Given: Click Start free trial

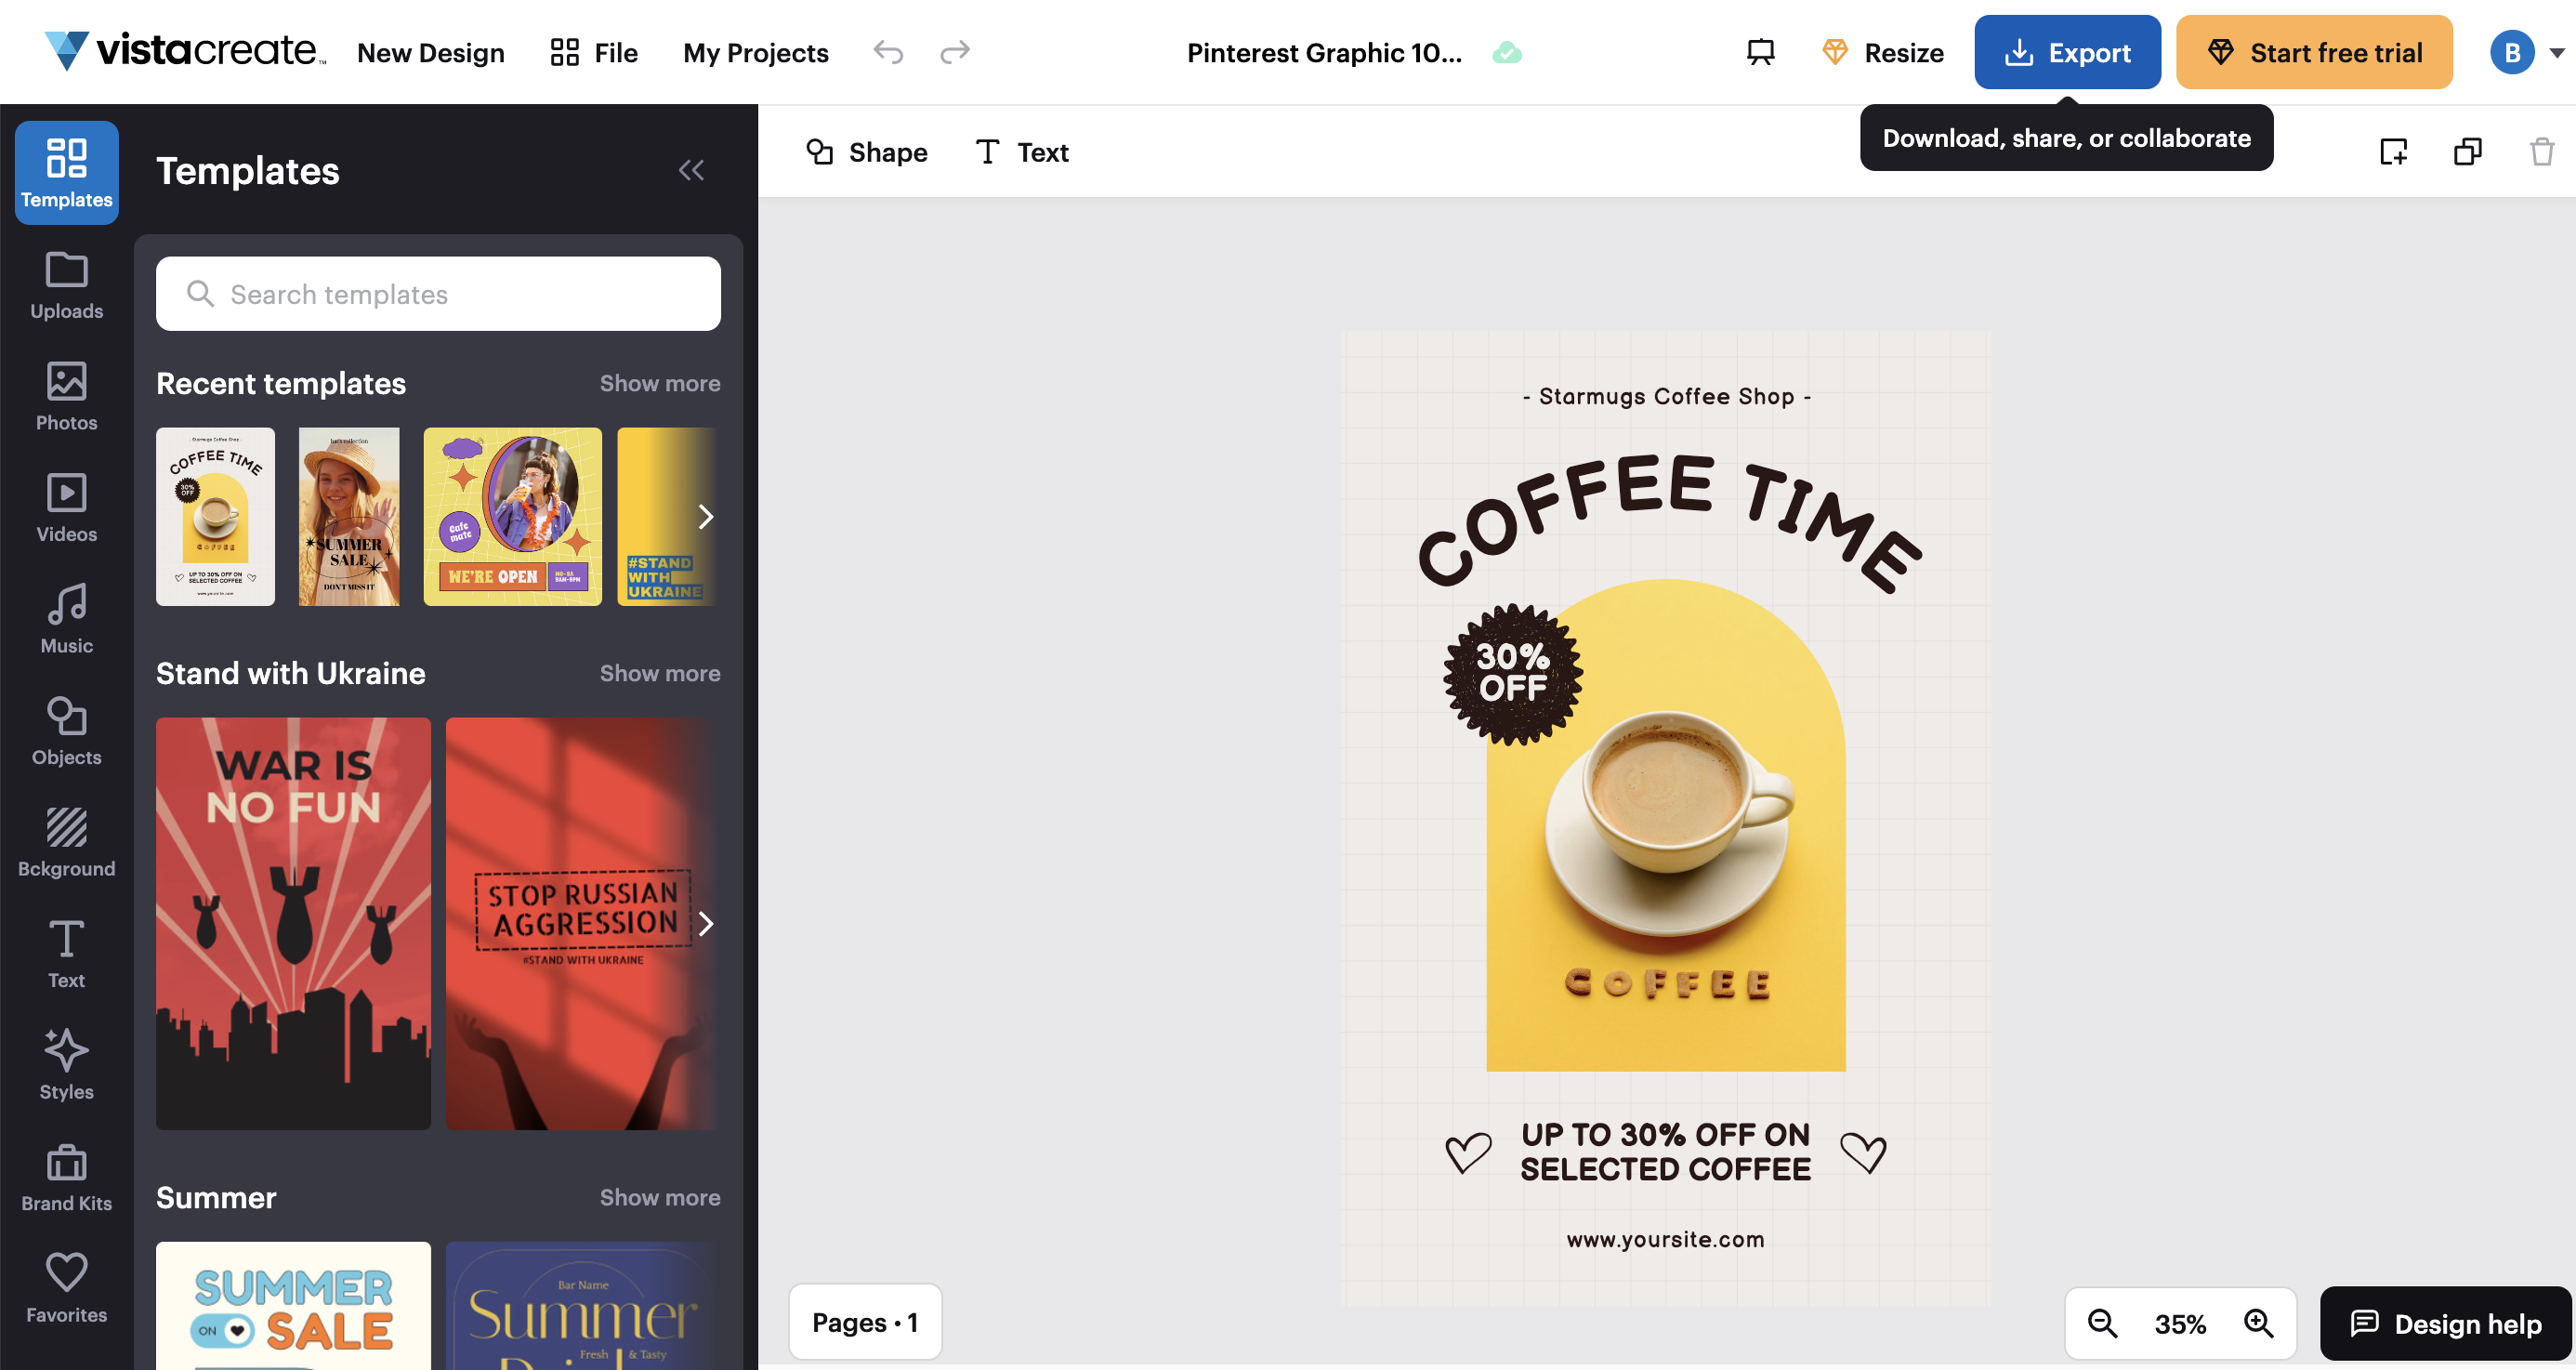Looking at the screenshot, I should click(2314, 52).
